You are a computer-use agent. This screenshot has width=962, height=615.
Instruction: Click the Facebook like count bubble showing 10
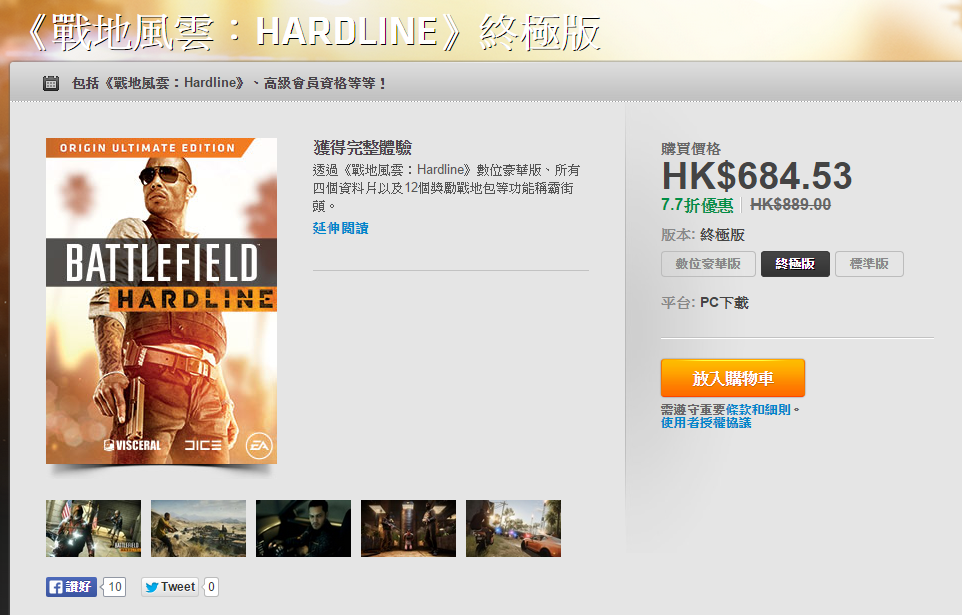(115, 587)
